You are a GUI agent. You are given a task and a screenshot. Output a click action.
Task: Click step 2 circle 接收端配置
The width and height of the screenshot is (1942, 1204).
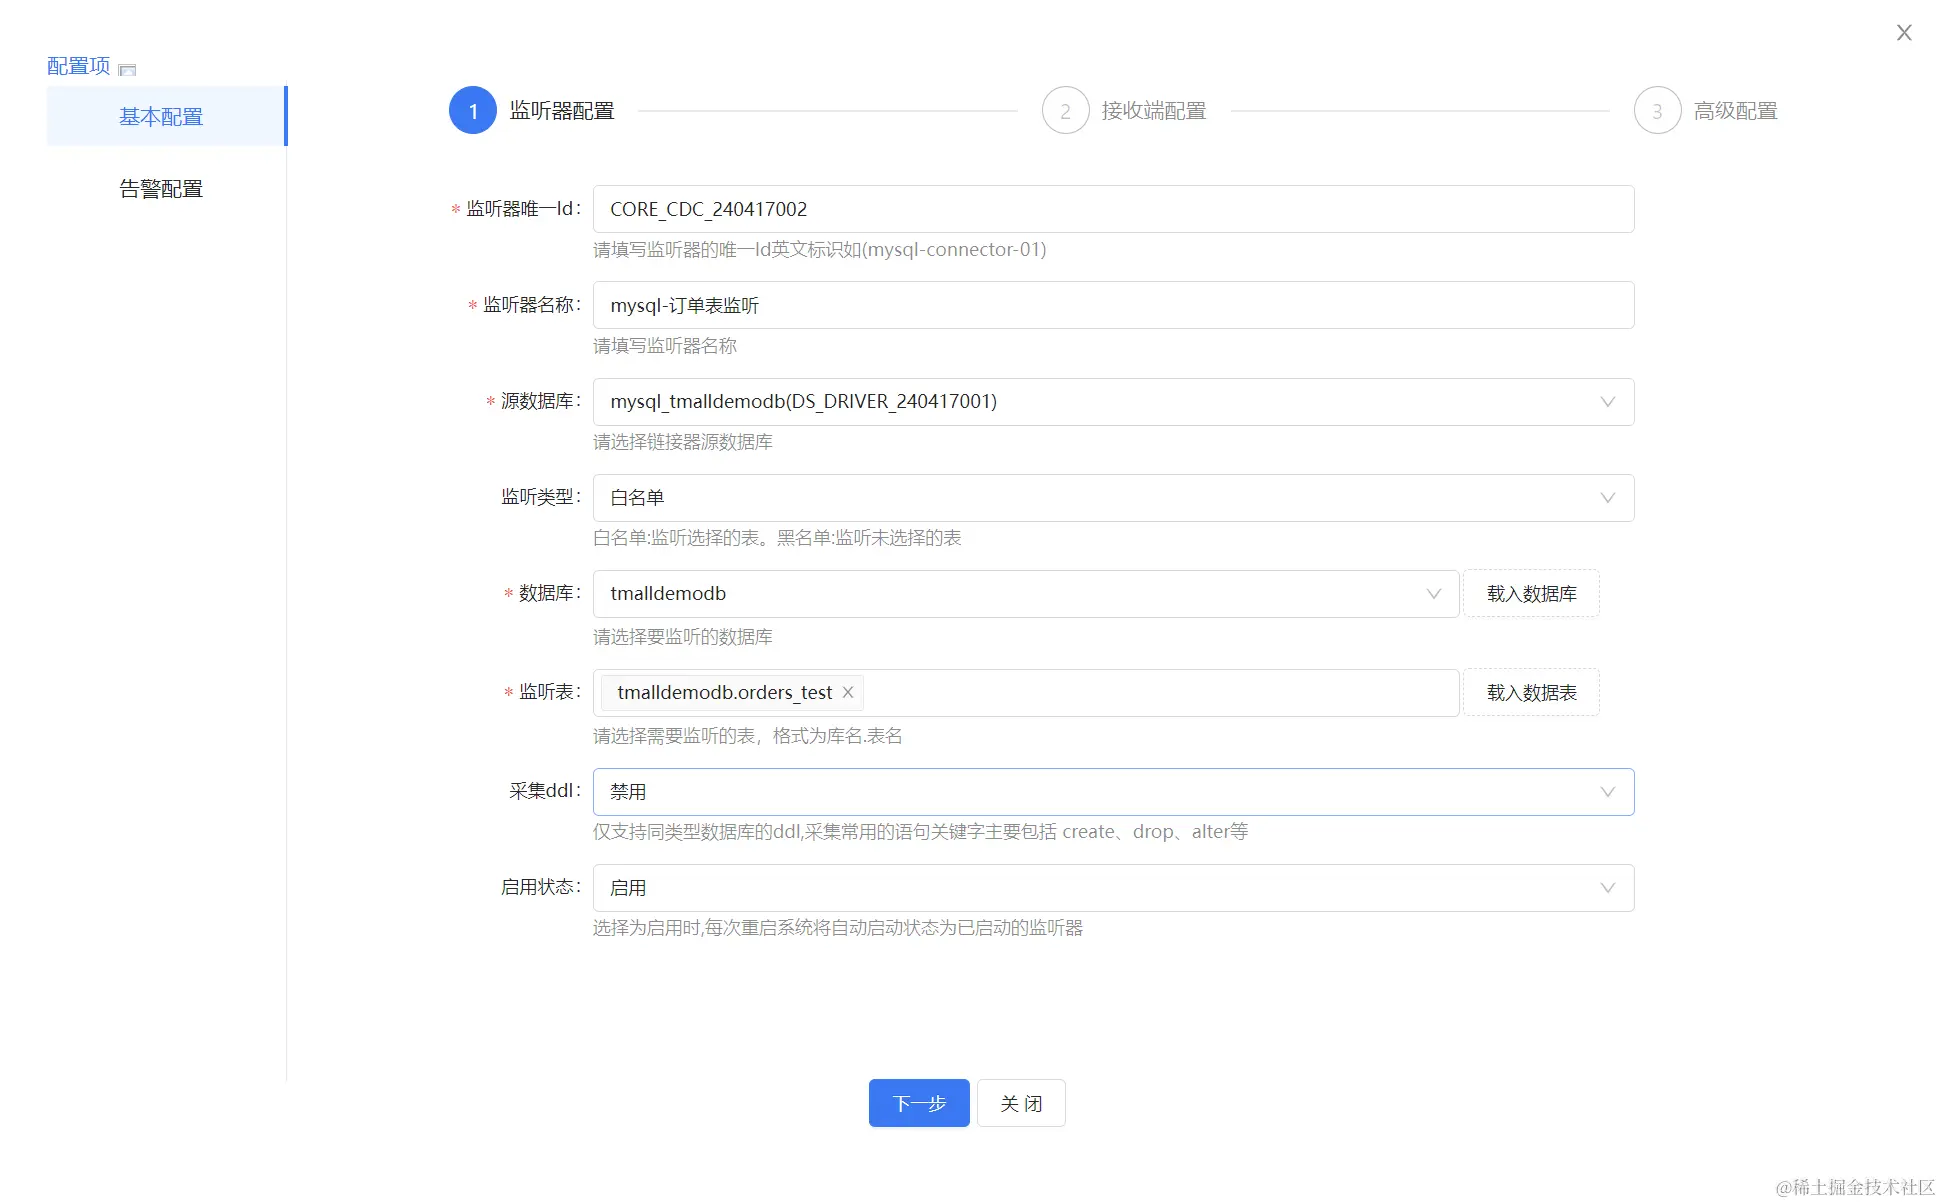tap(1065, 111)
